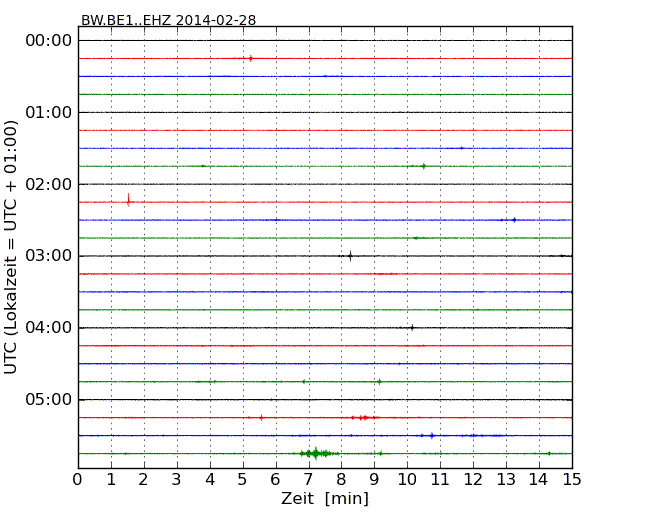Select the tall red spike below the 02:00 trace
The width and height of the screenshot is (650, 520).
(129, 200)
